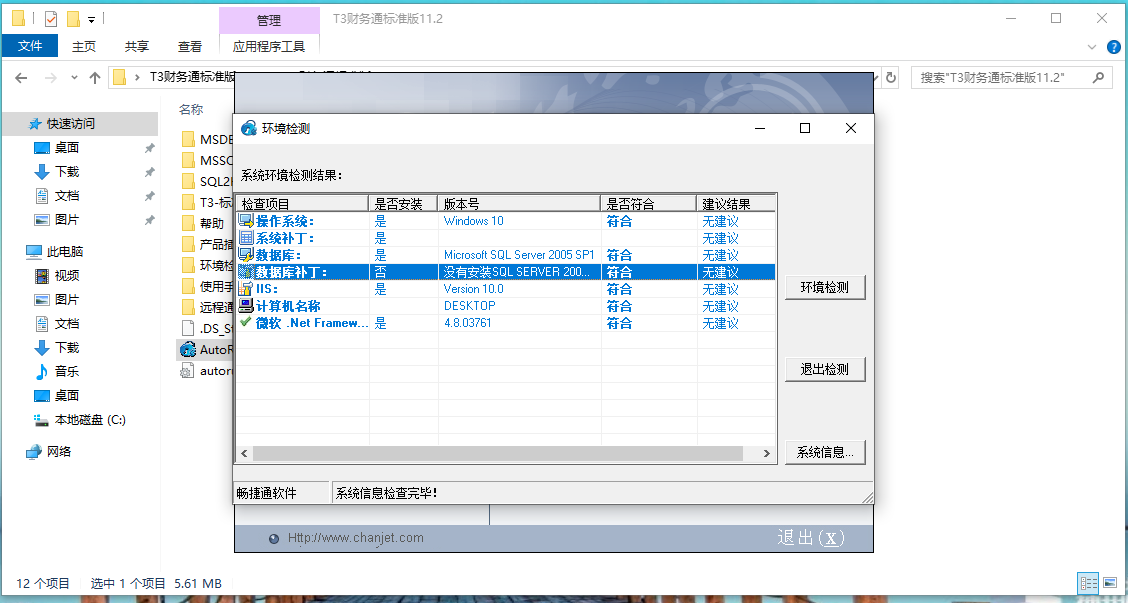
Task: Select the 帮助 folder in file list
Action: tap(212, 223)
